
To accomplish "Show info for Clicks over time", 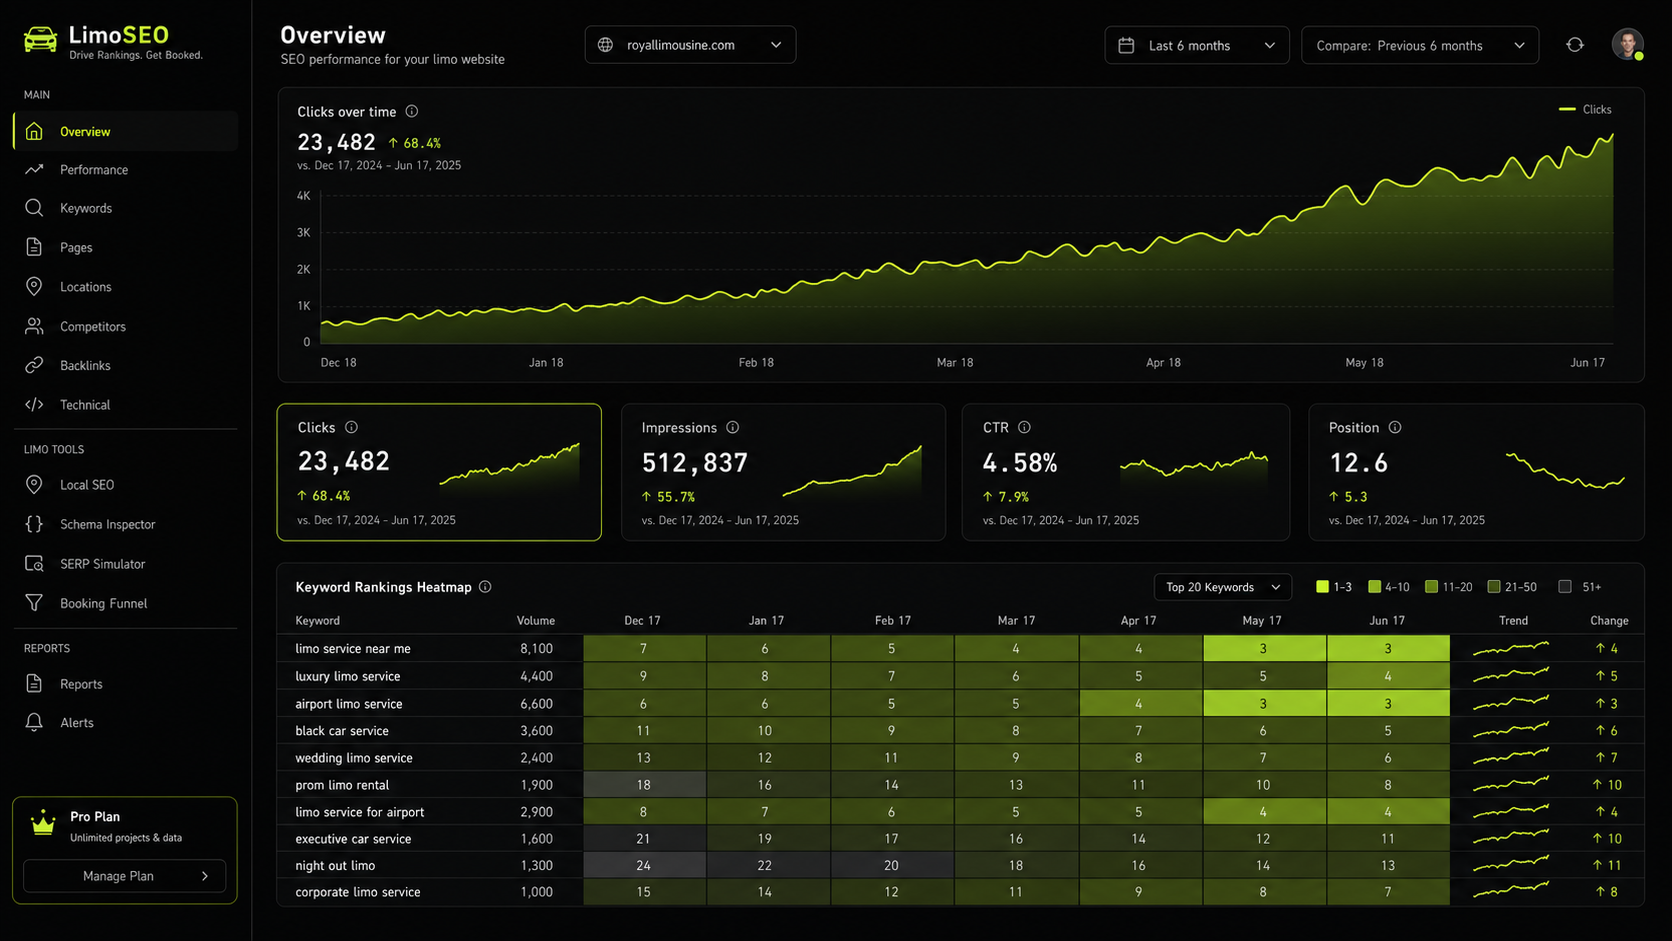I will (411, 111).
